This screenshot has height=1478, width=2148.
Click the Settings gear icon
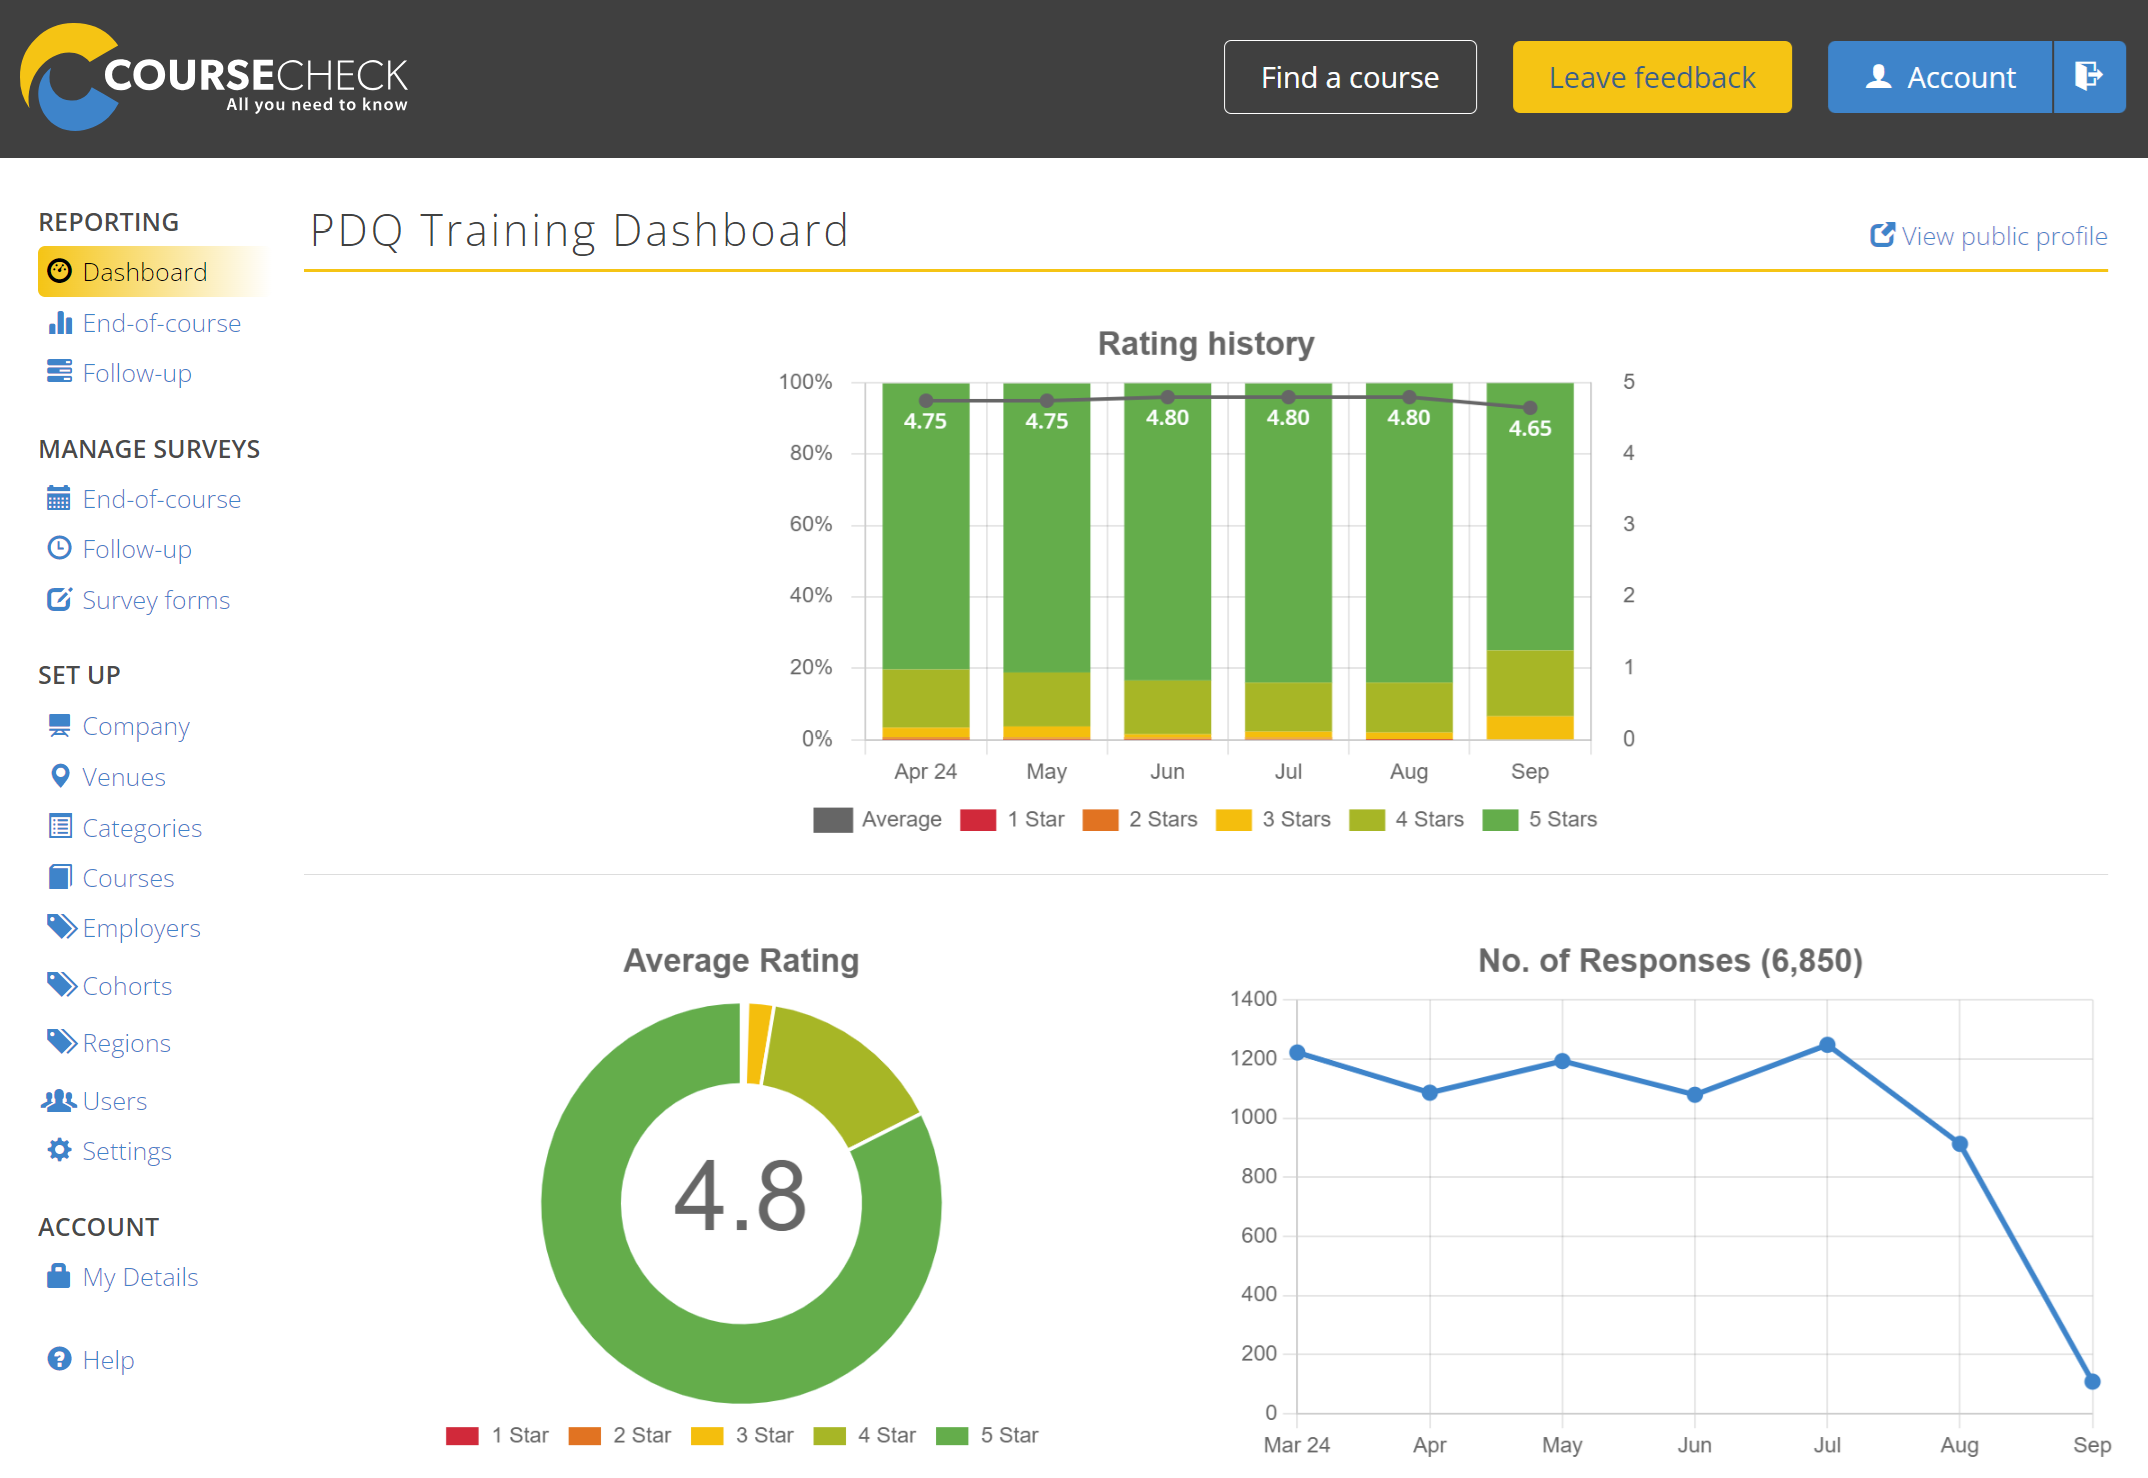click(60, 1150)
